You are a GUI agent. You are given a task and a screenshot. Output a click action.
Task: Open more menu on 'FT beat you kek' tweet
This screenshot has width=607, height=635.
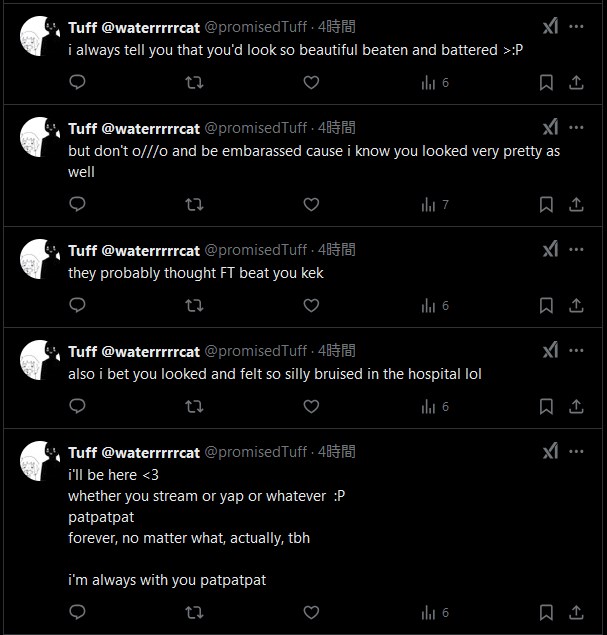click(577, 249)
